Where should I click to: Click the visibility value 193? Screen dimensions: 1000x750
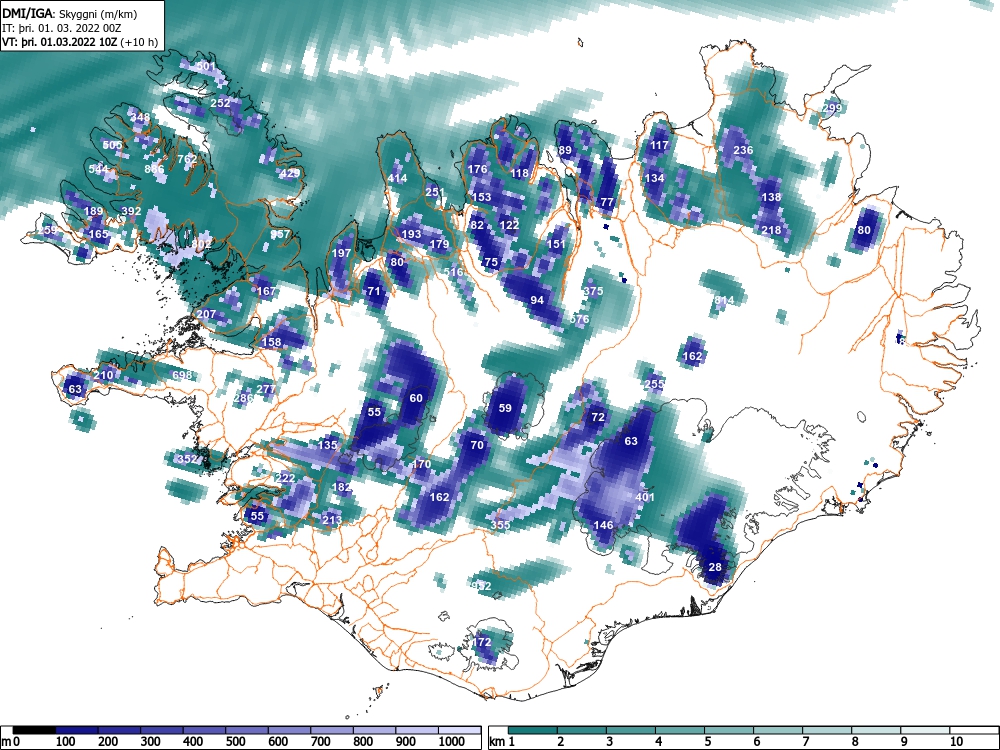(411, 234)
